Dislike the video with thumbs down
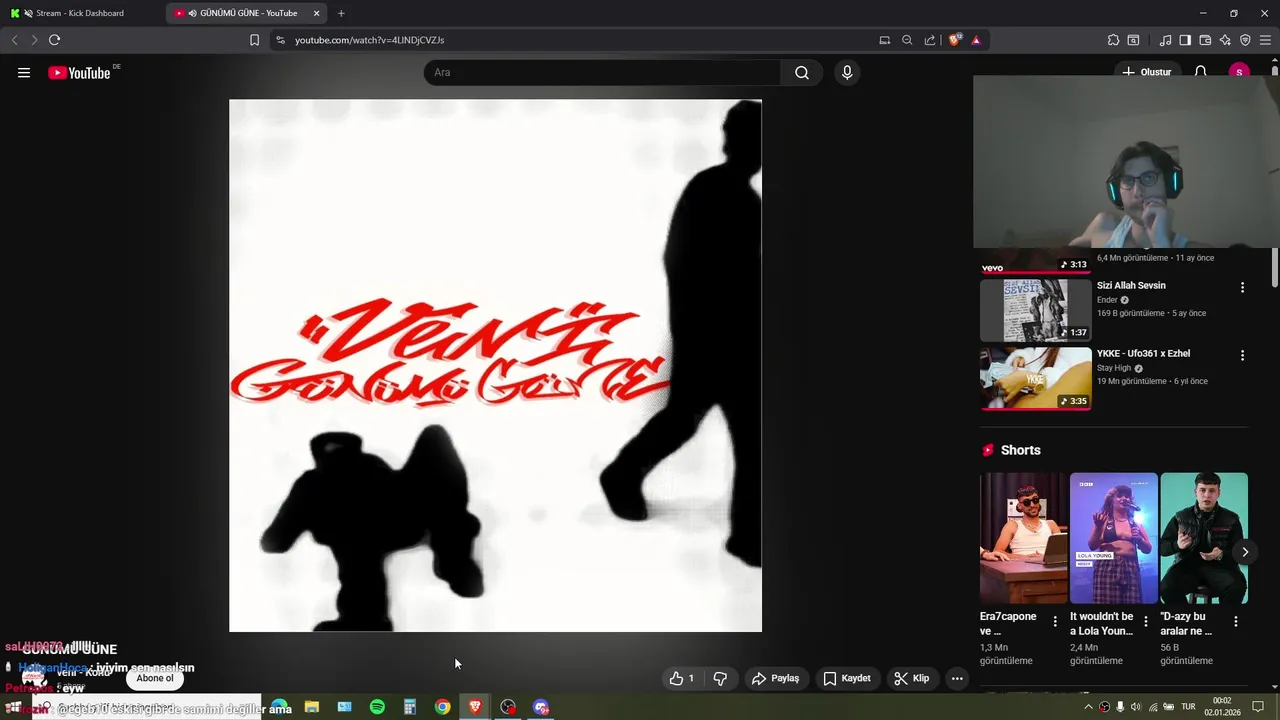The height and width of the screenshot is (720, 1280). 720,678
